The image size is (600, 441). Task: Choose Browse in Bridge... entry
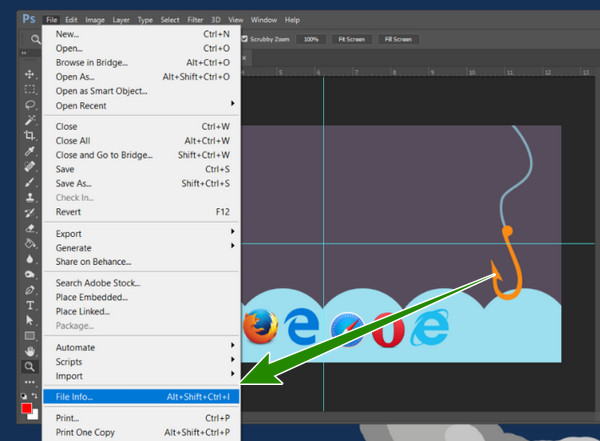tap(141, 62)
